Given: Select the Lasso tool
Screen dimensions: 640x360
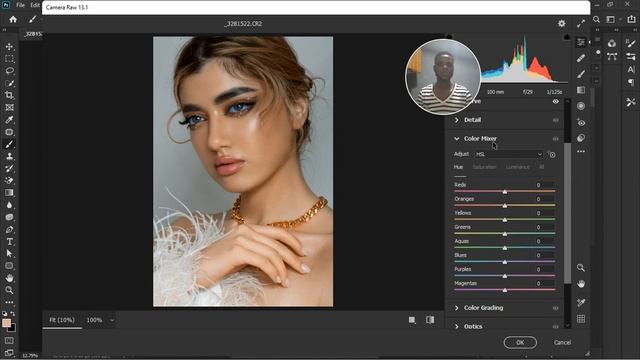Looking at the screenshot, I should click(9, 71).
